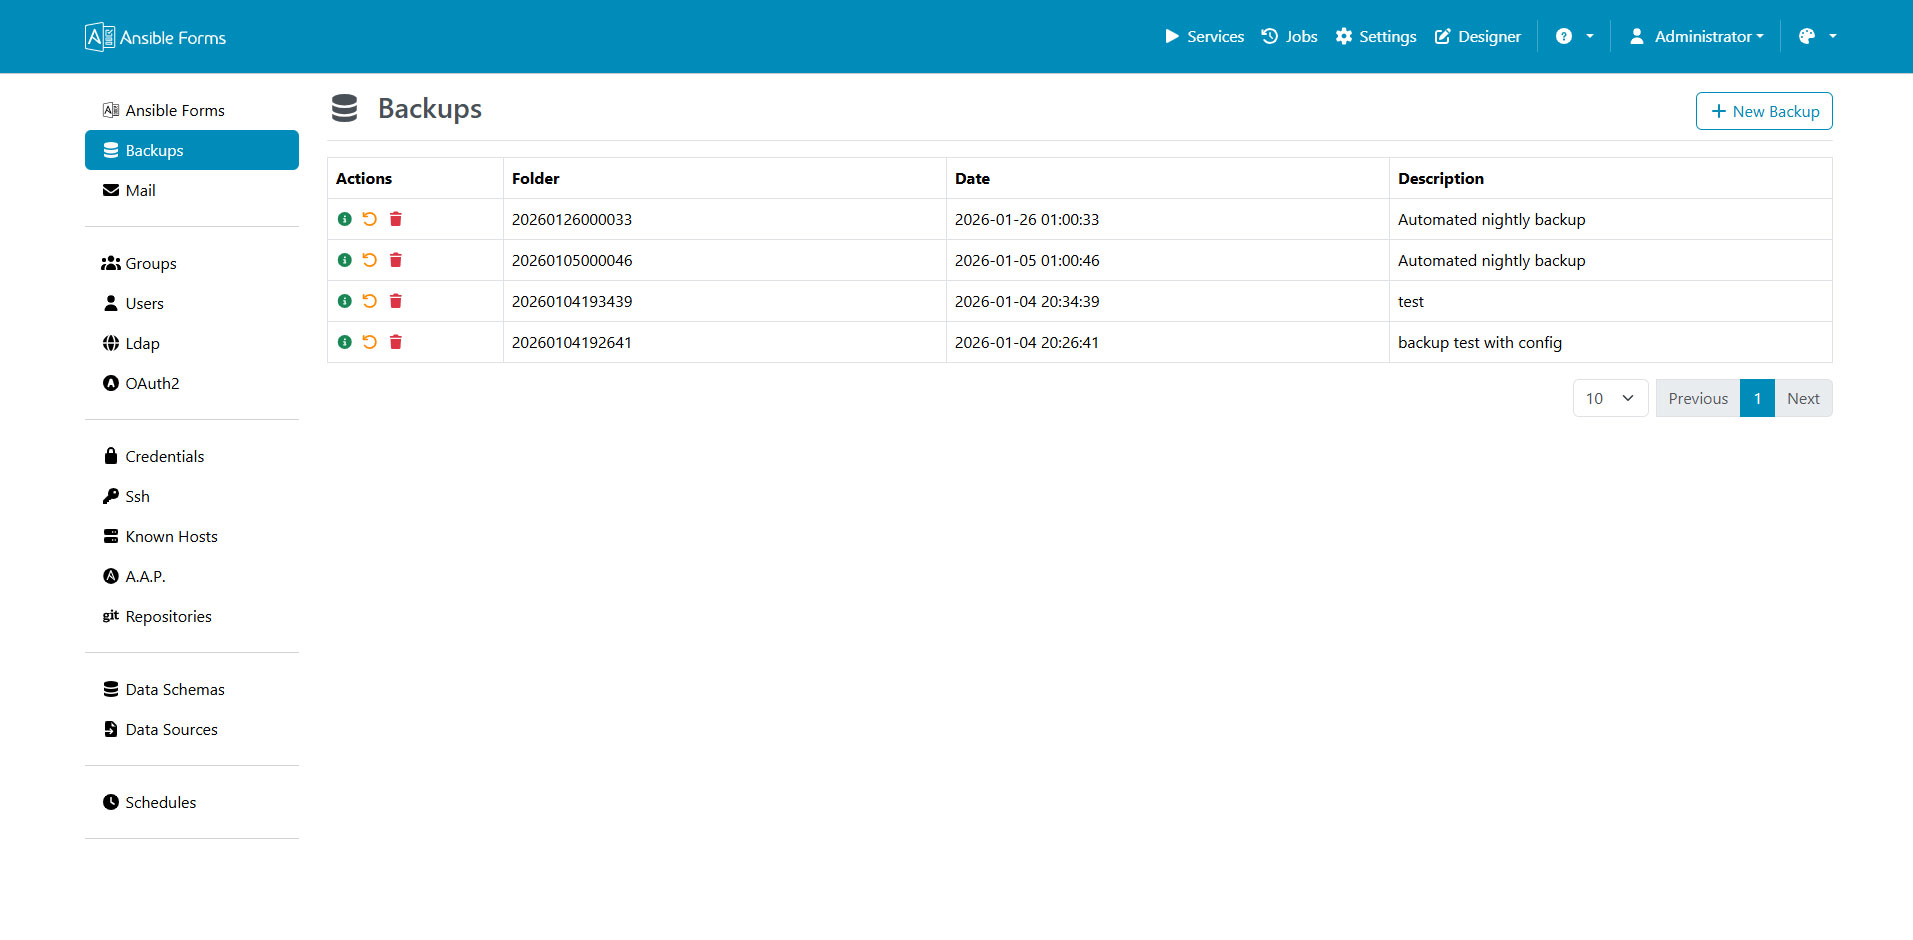Open Ldap settings in sidebar

[x=192, y=343]
